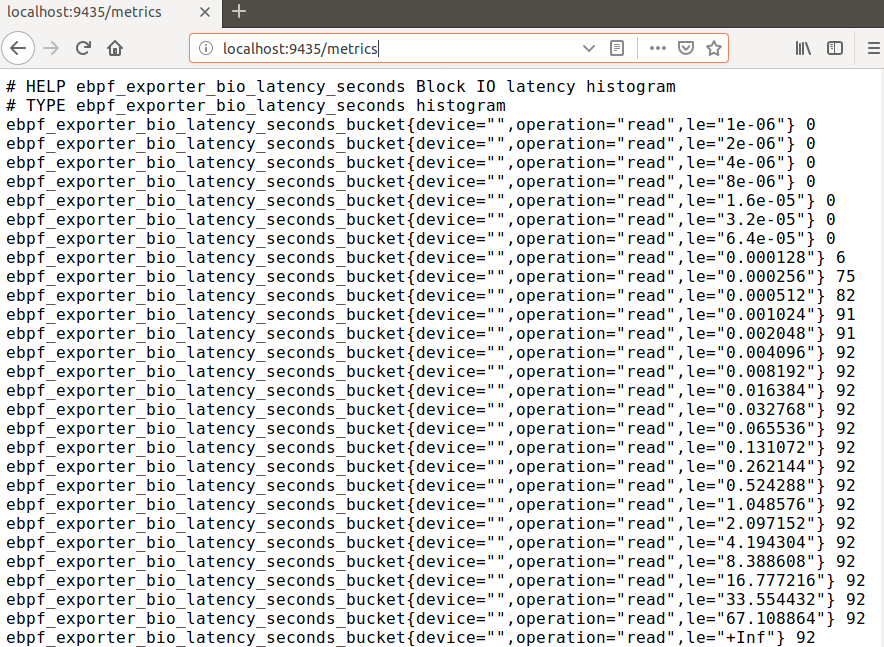Open the Firefox hamburger menu
The width and height of the screenshot is (884, 647).
[872, 47]
